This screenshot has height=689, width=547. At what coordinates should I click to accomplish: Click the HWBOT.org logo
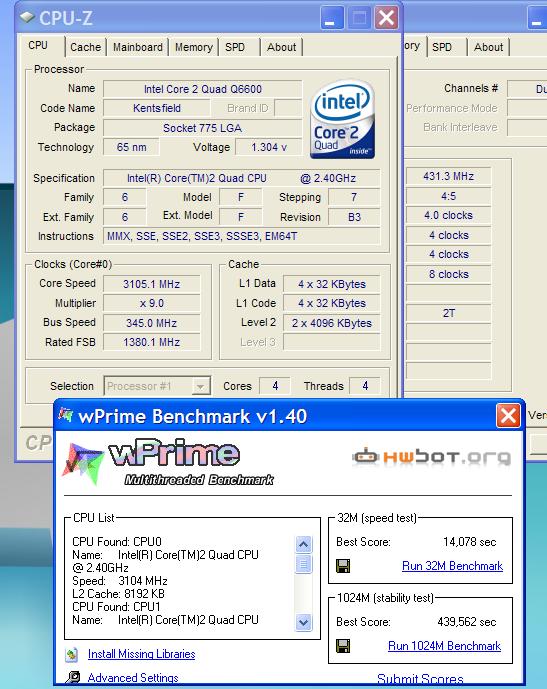coord(431,457)
